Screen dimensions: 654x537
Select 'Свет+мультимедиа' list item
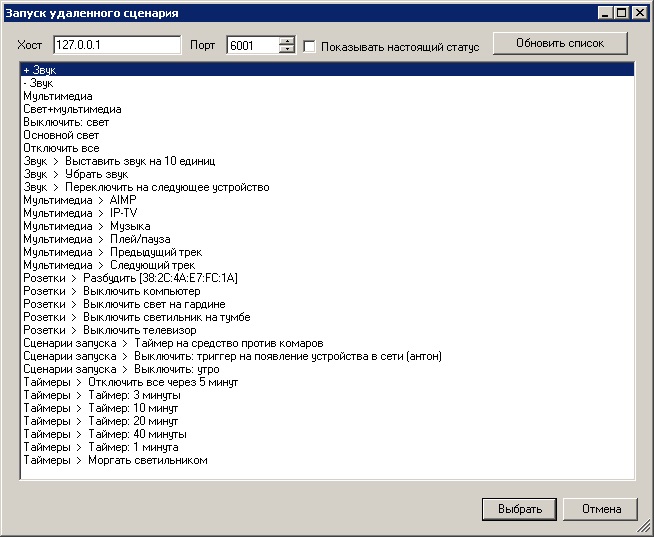(x=327, y=109)
